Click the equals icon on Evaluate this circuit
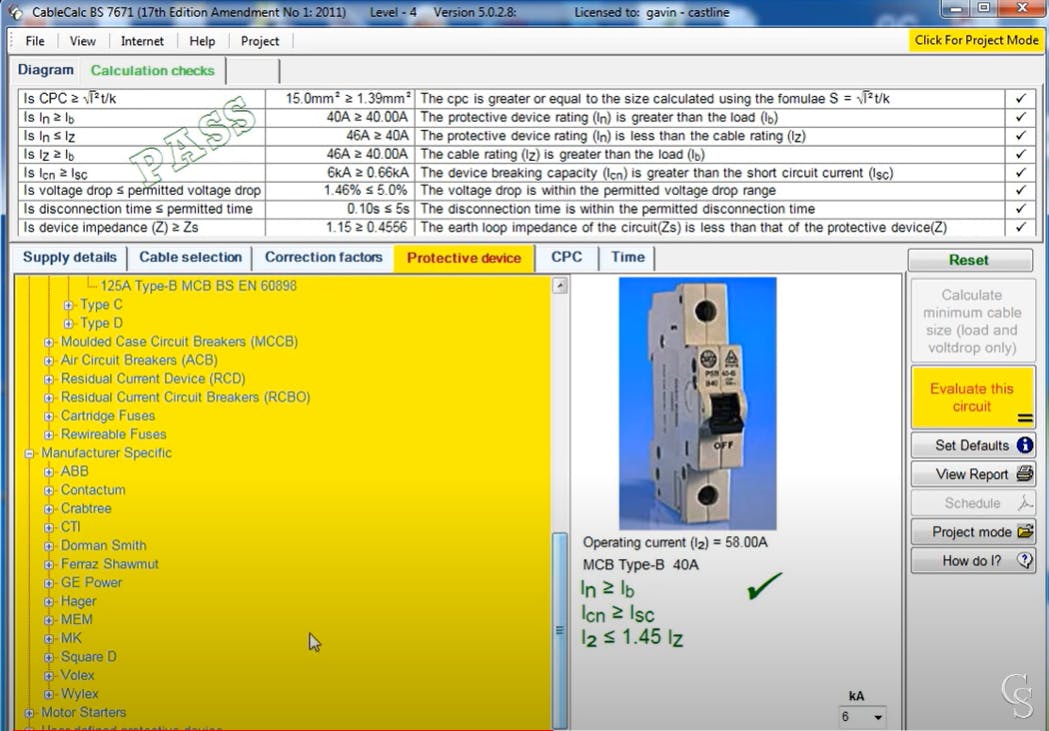Viewport: 1049px width, 731px height. click(1024, 419)
